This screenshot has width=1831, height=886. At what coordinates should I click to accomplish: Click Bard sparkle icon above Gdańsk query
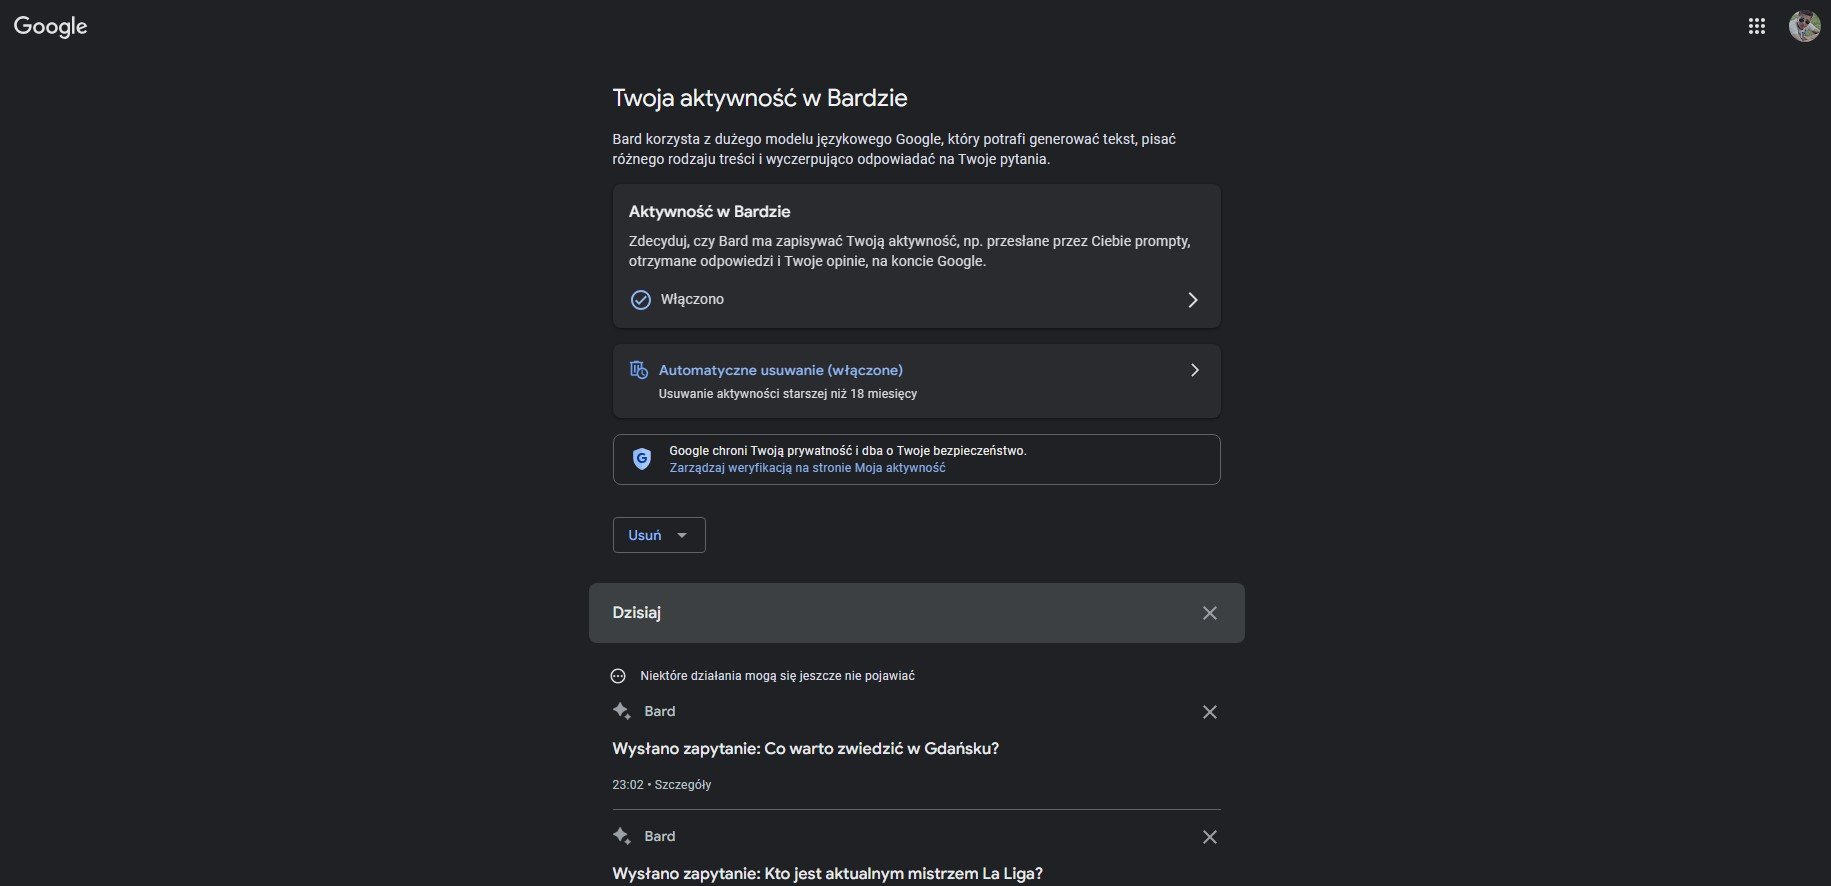click(x=621, y=711)
